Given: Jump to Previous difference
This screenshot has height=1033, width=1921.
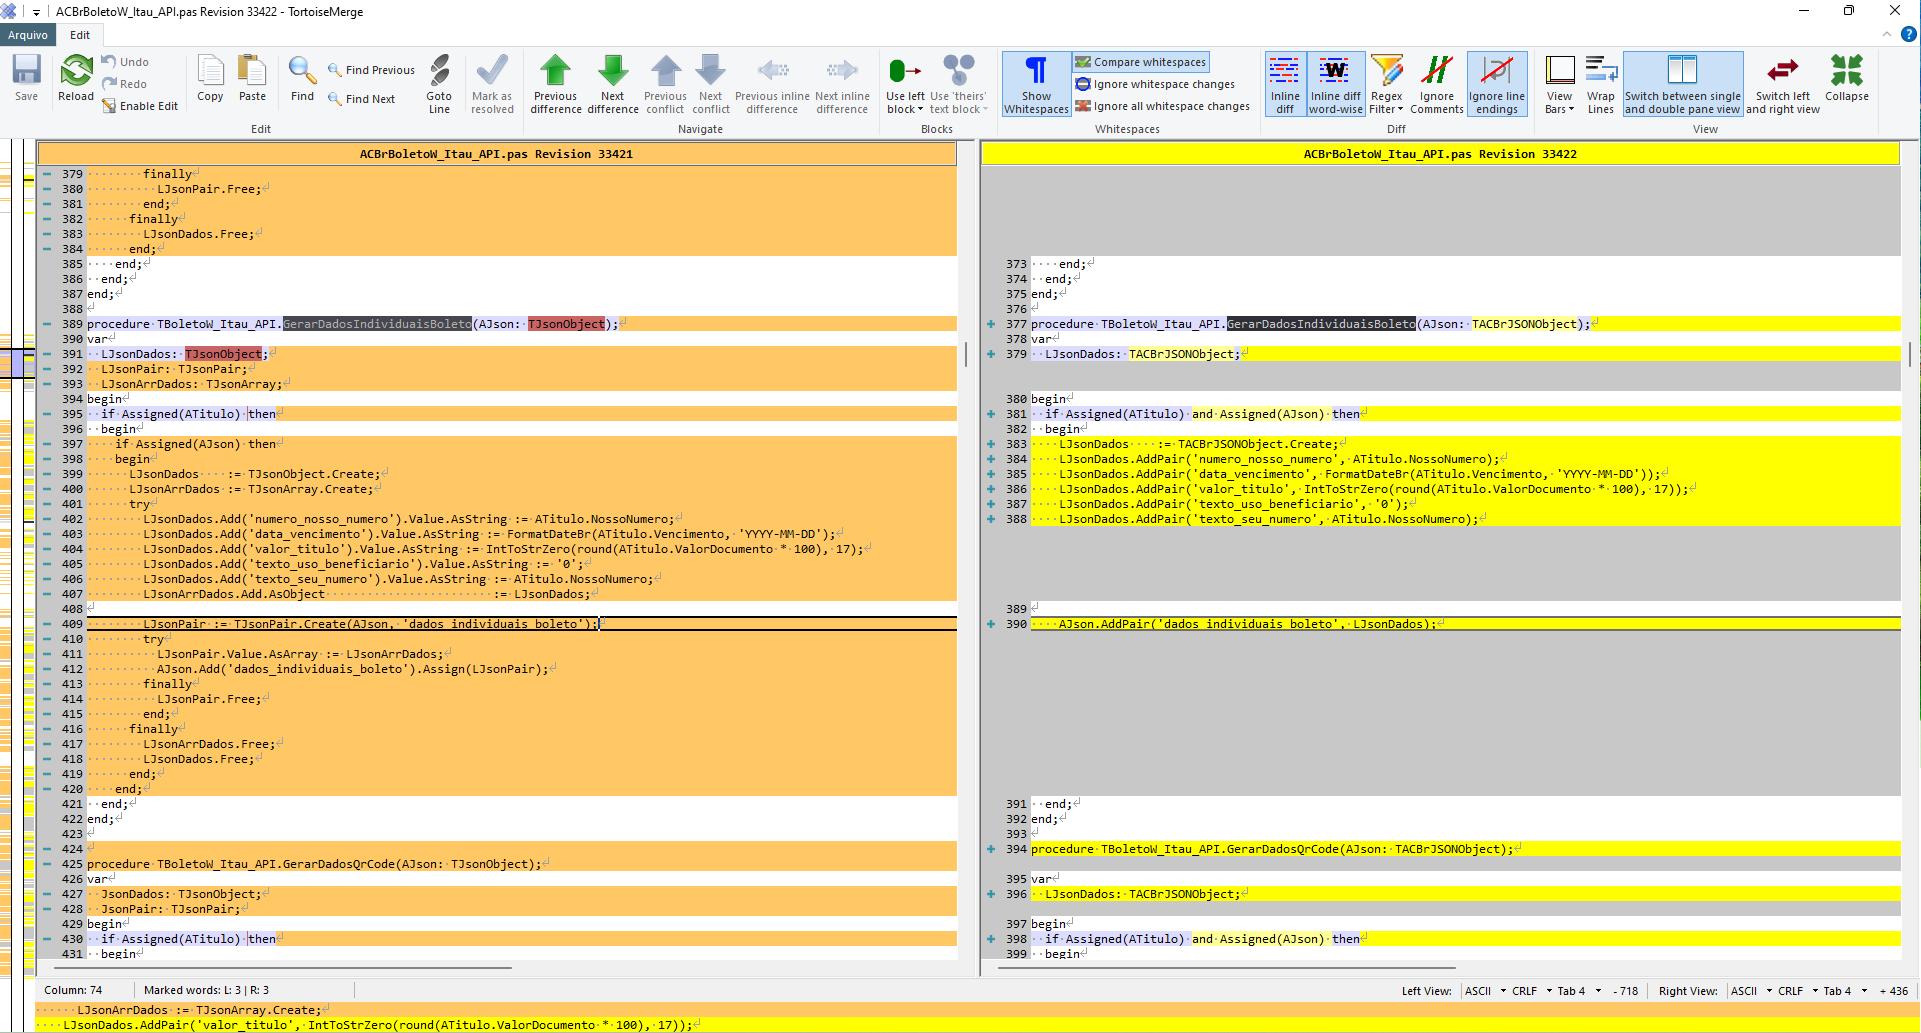Looking at the screenshot, I should click(556, 84).
